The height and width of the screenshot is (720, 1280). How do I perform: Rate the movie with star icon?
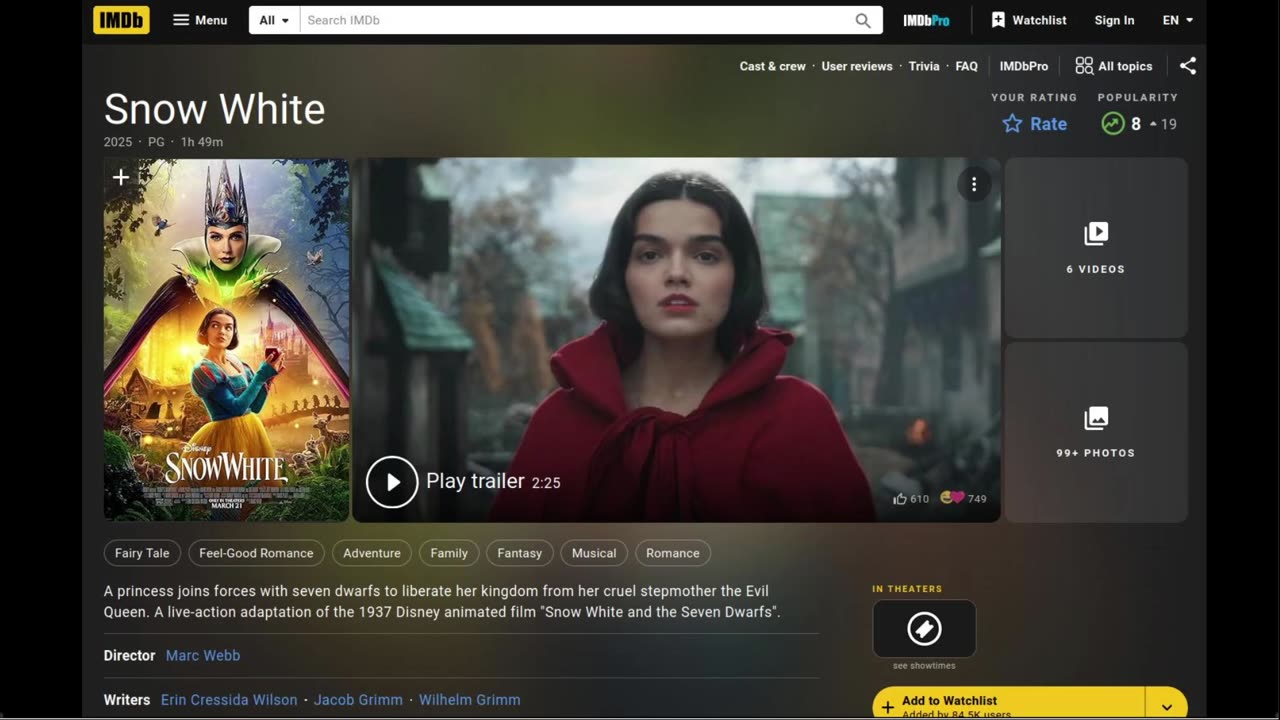[1034, 124]
